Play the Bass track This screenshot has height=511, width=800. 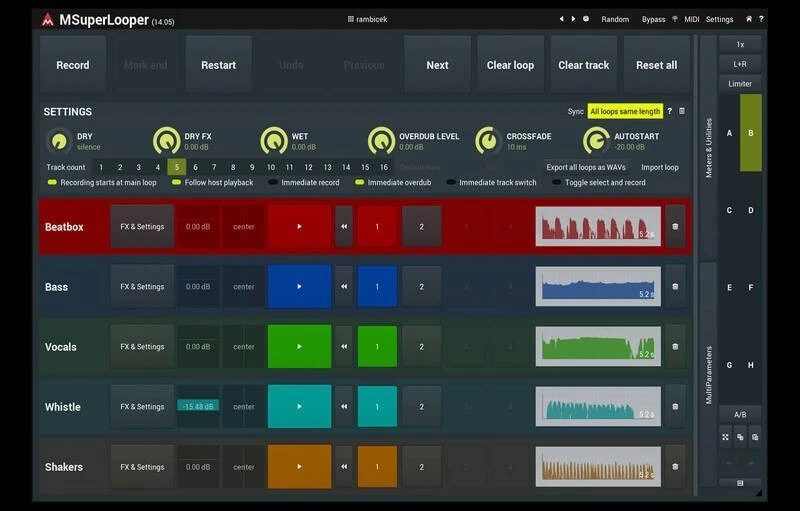(x=299, y=287)
